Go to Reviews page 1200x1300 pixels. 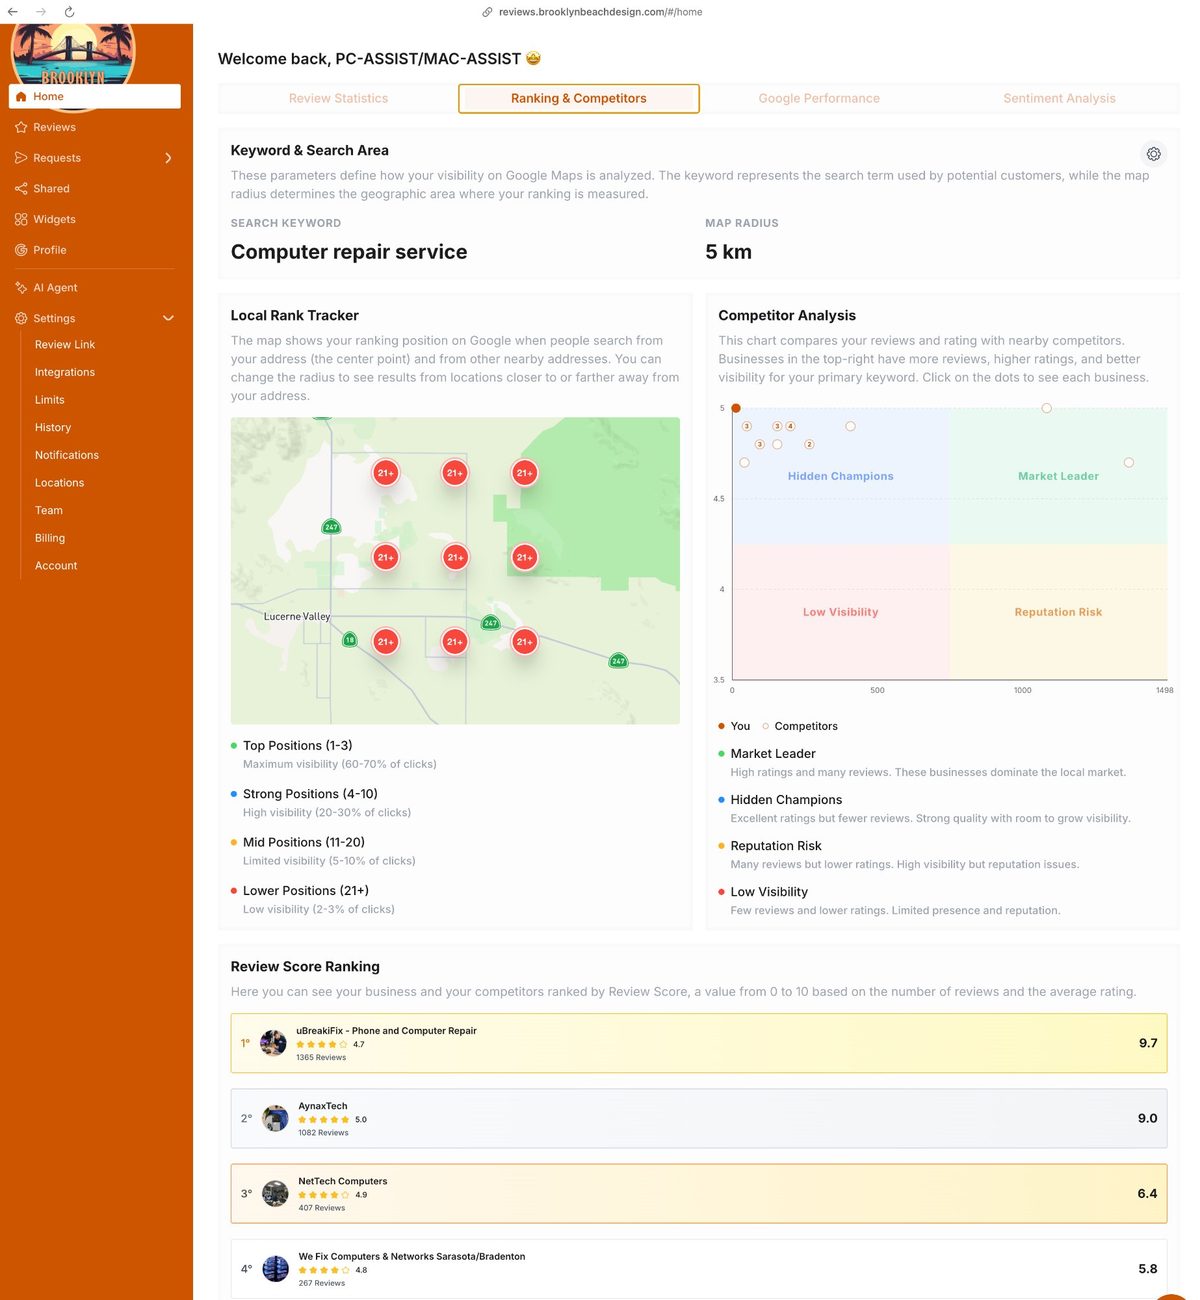(54, 127)
